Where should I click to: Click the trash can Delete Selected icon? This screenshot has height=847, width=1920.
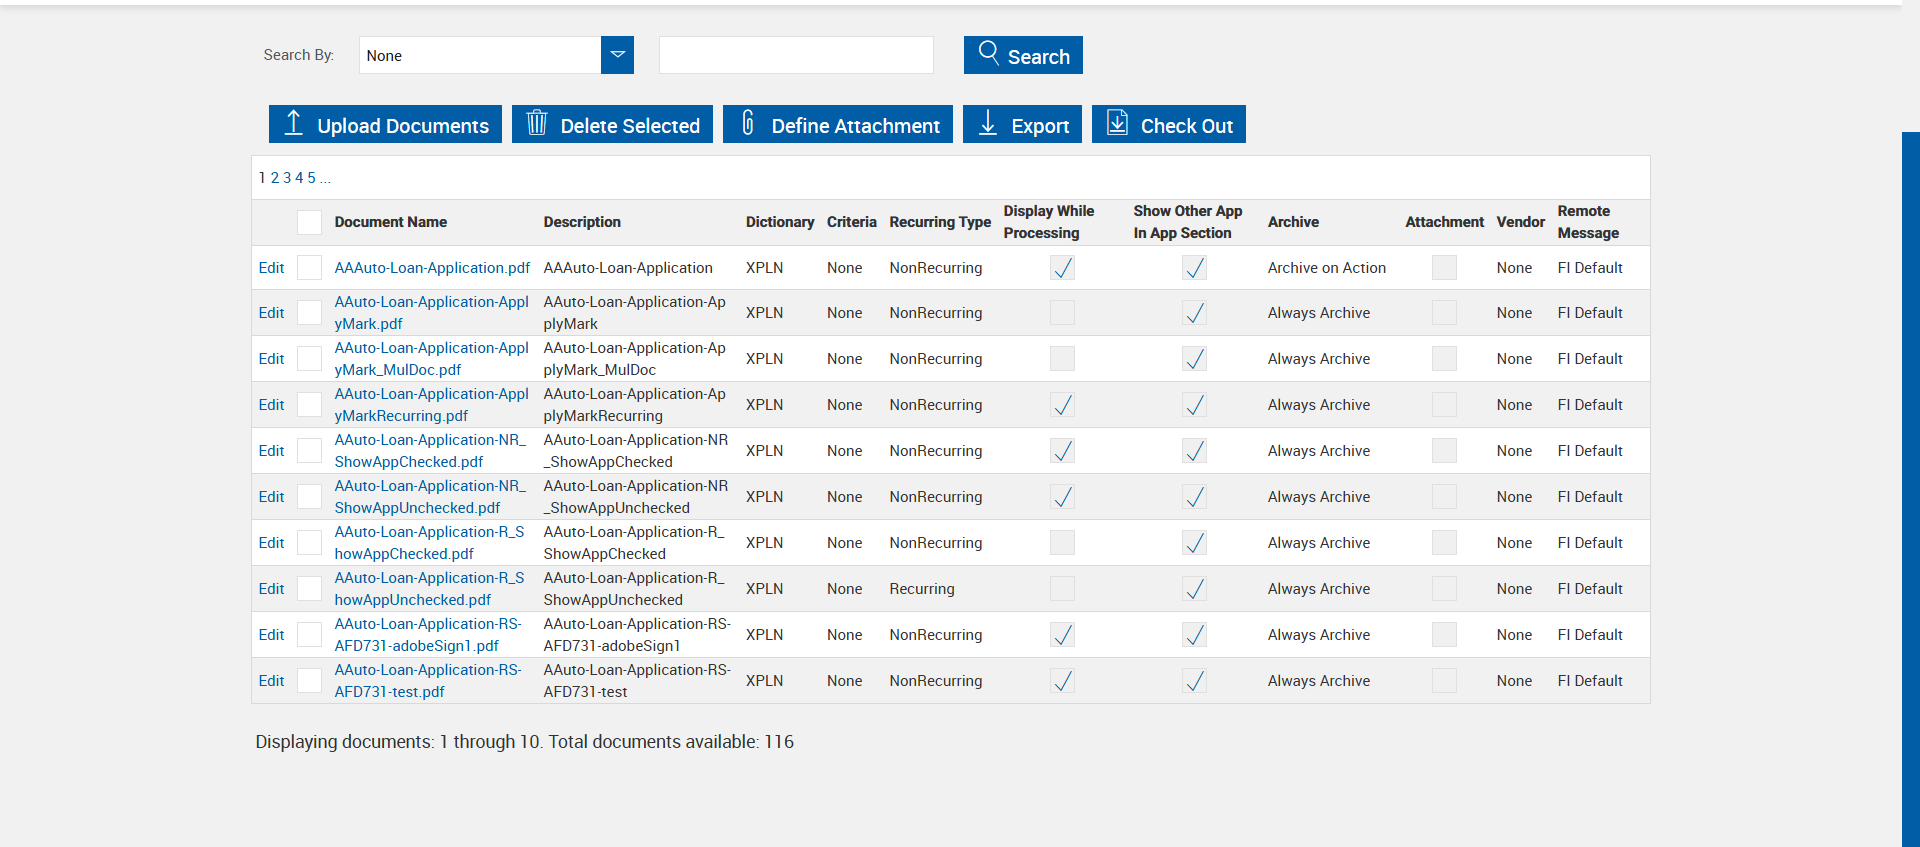click(537, 123)
